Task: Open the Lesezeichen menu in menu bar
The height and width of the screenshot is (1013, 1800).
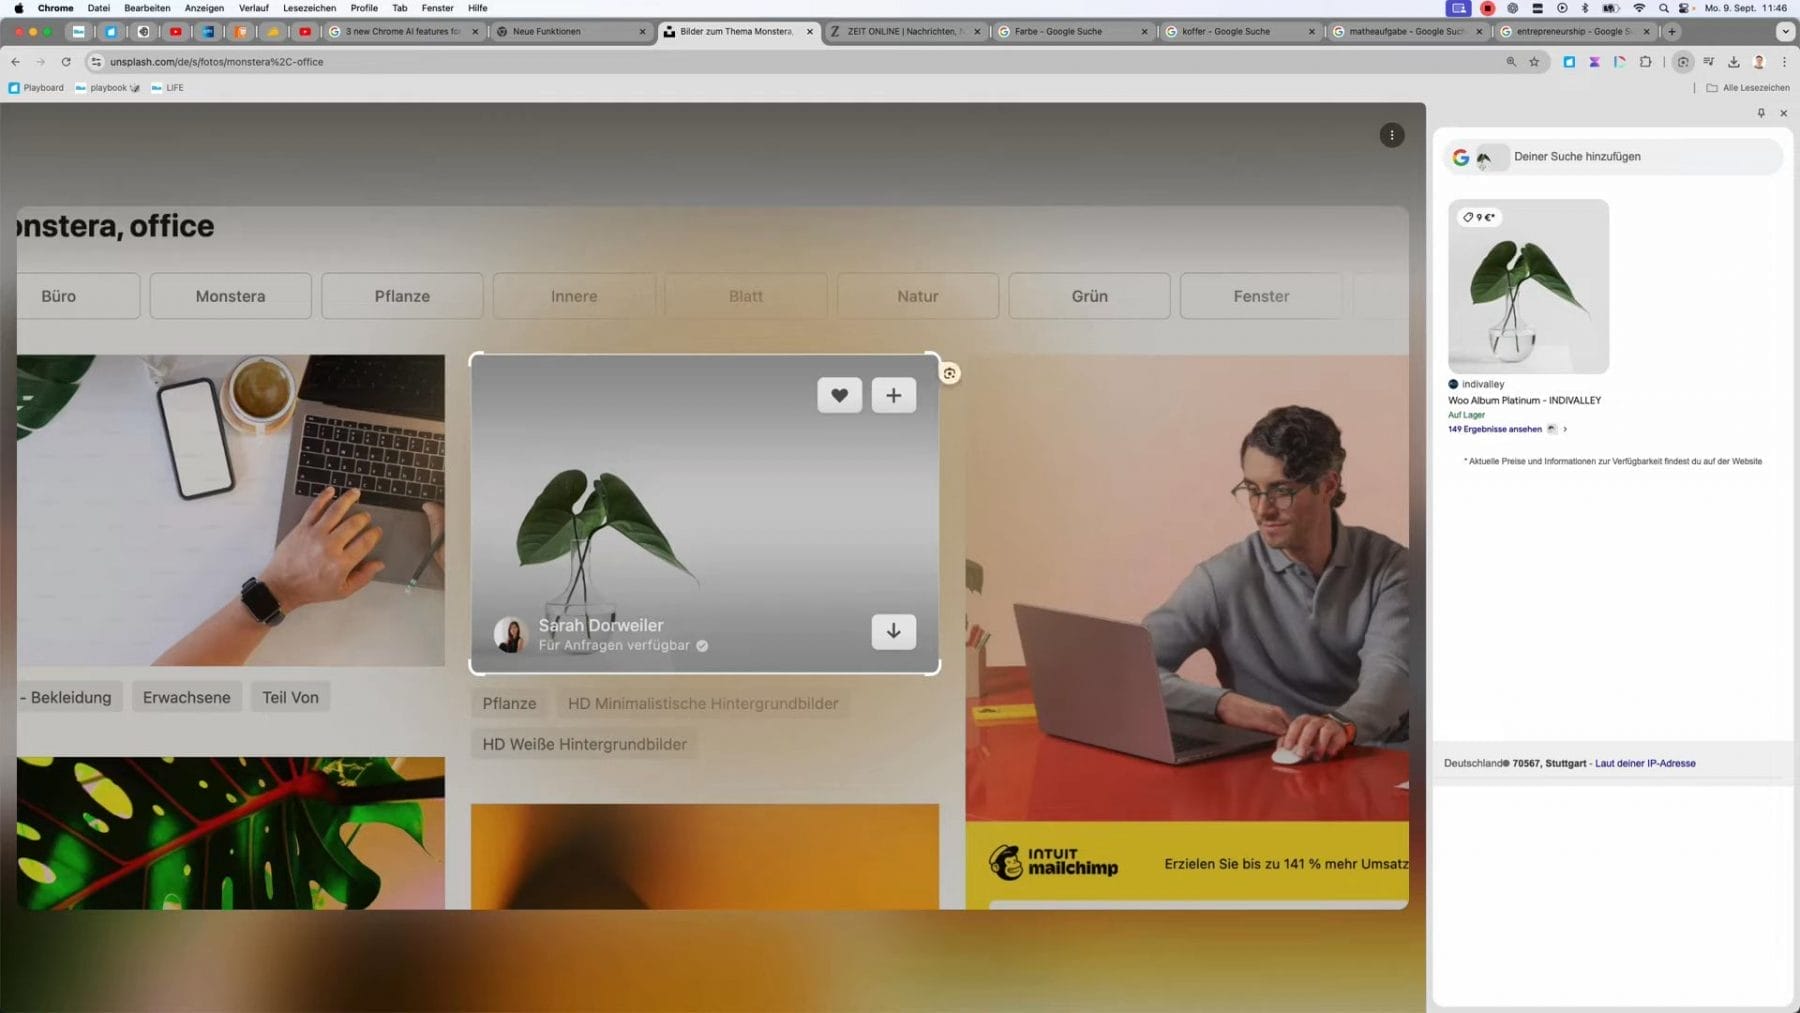Action: coord(309,8)
